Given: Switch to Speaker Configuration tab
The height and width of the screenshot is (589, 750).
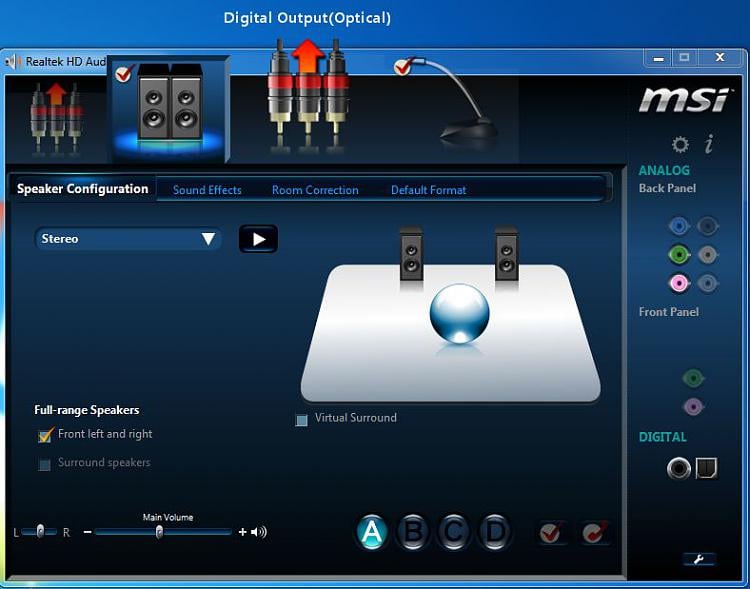Looking at the screenshot, I should [x=83, y=189].
